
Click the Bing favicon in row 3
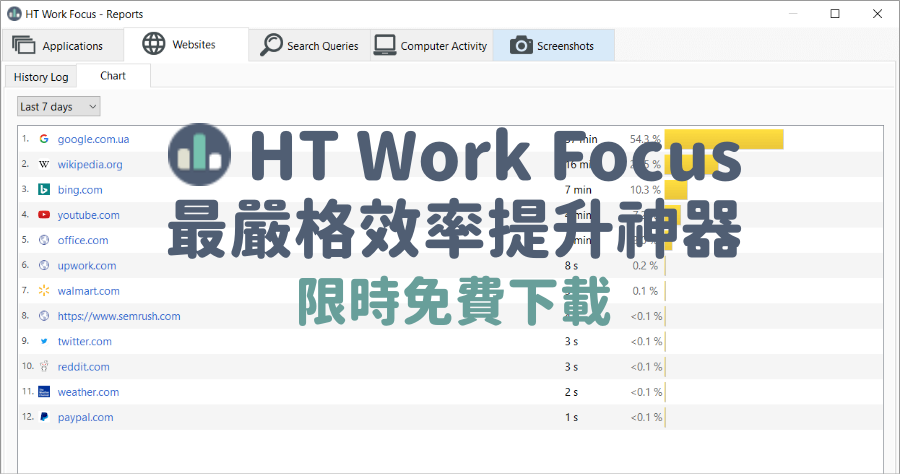pyautogui.click(x=44, y=189)
